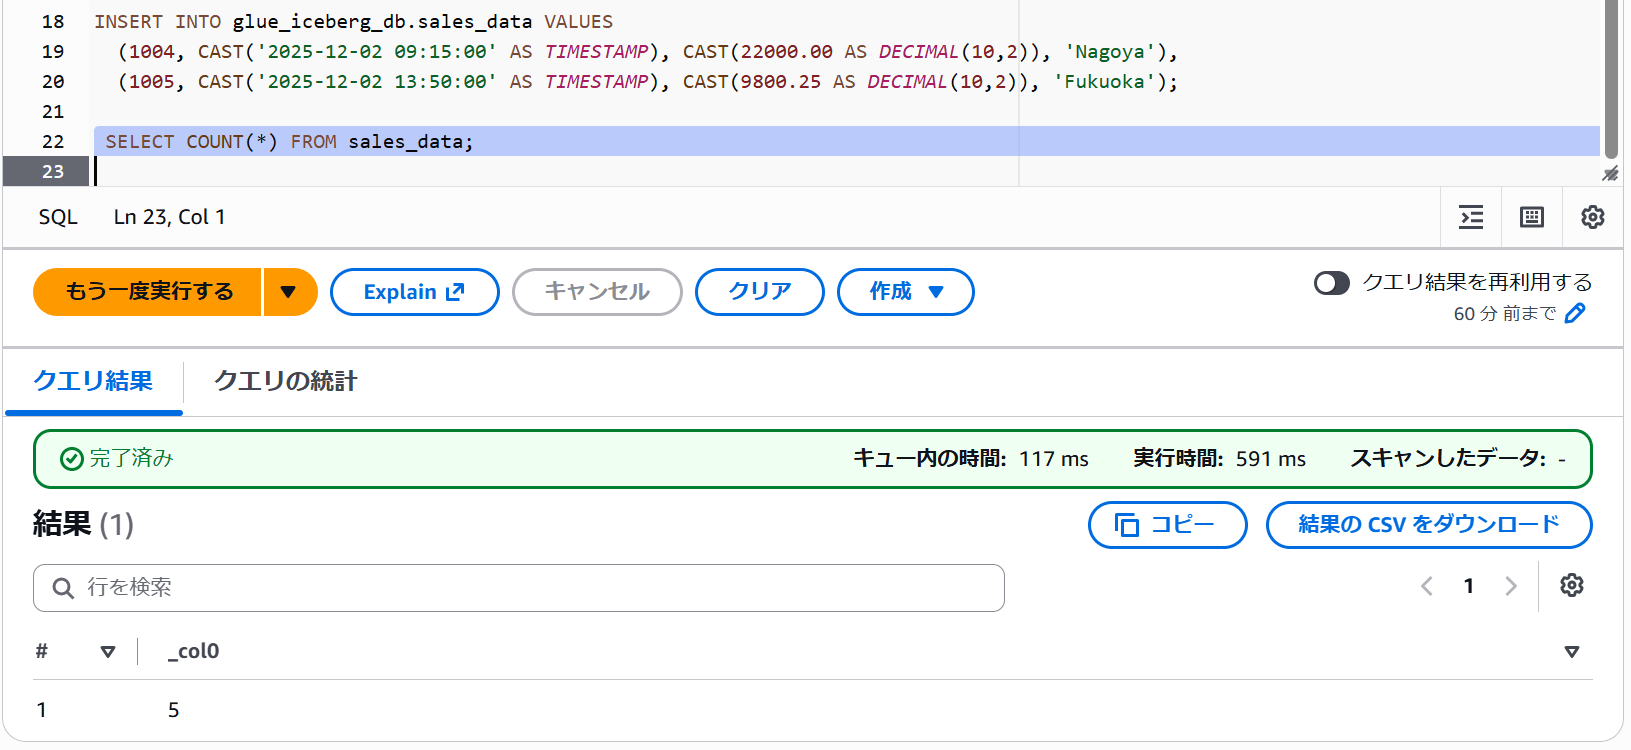Expand the 作成 dropdown menu
This screenshot has width=1631, height=750.
906,292
